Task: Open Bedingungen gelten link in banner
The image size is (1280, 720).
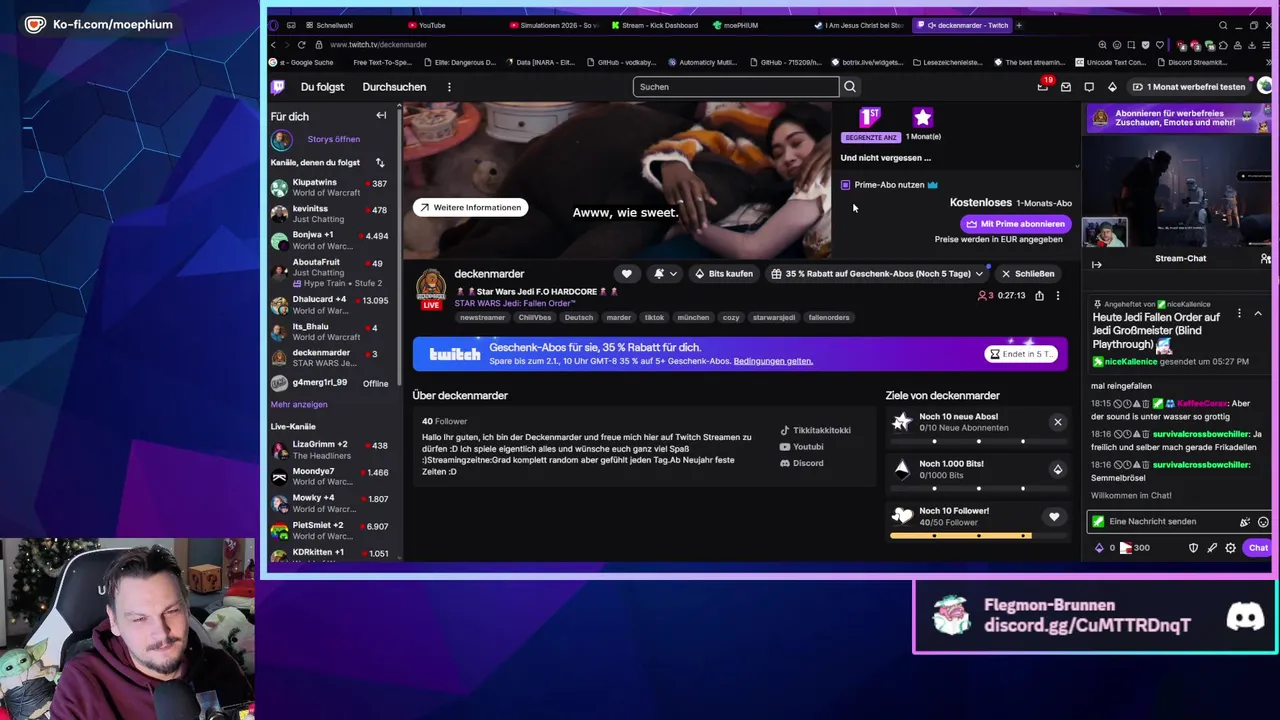Action: [773, 361]
